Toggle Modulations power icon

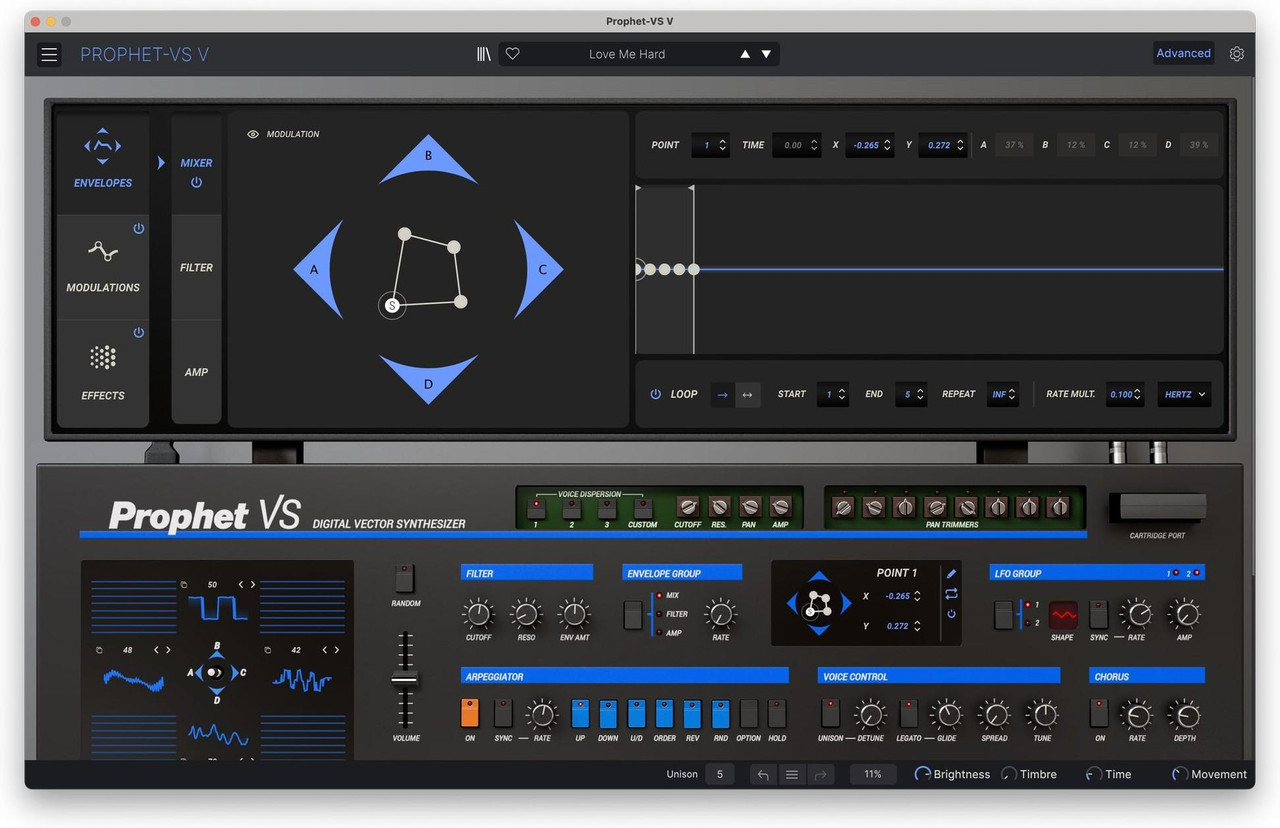(139, 228)
